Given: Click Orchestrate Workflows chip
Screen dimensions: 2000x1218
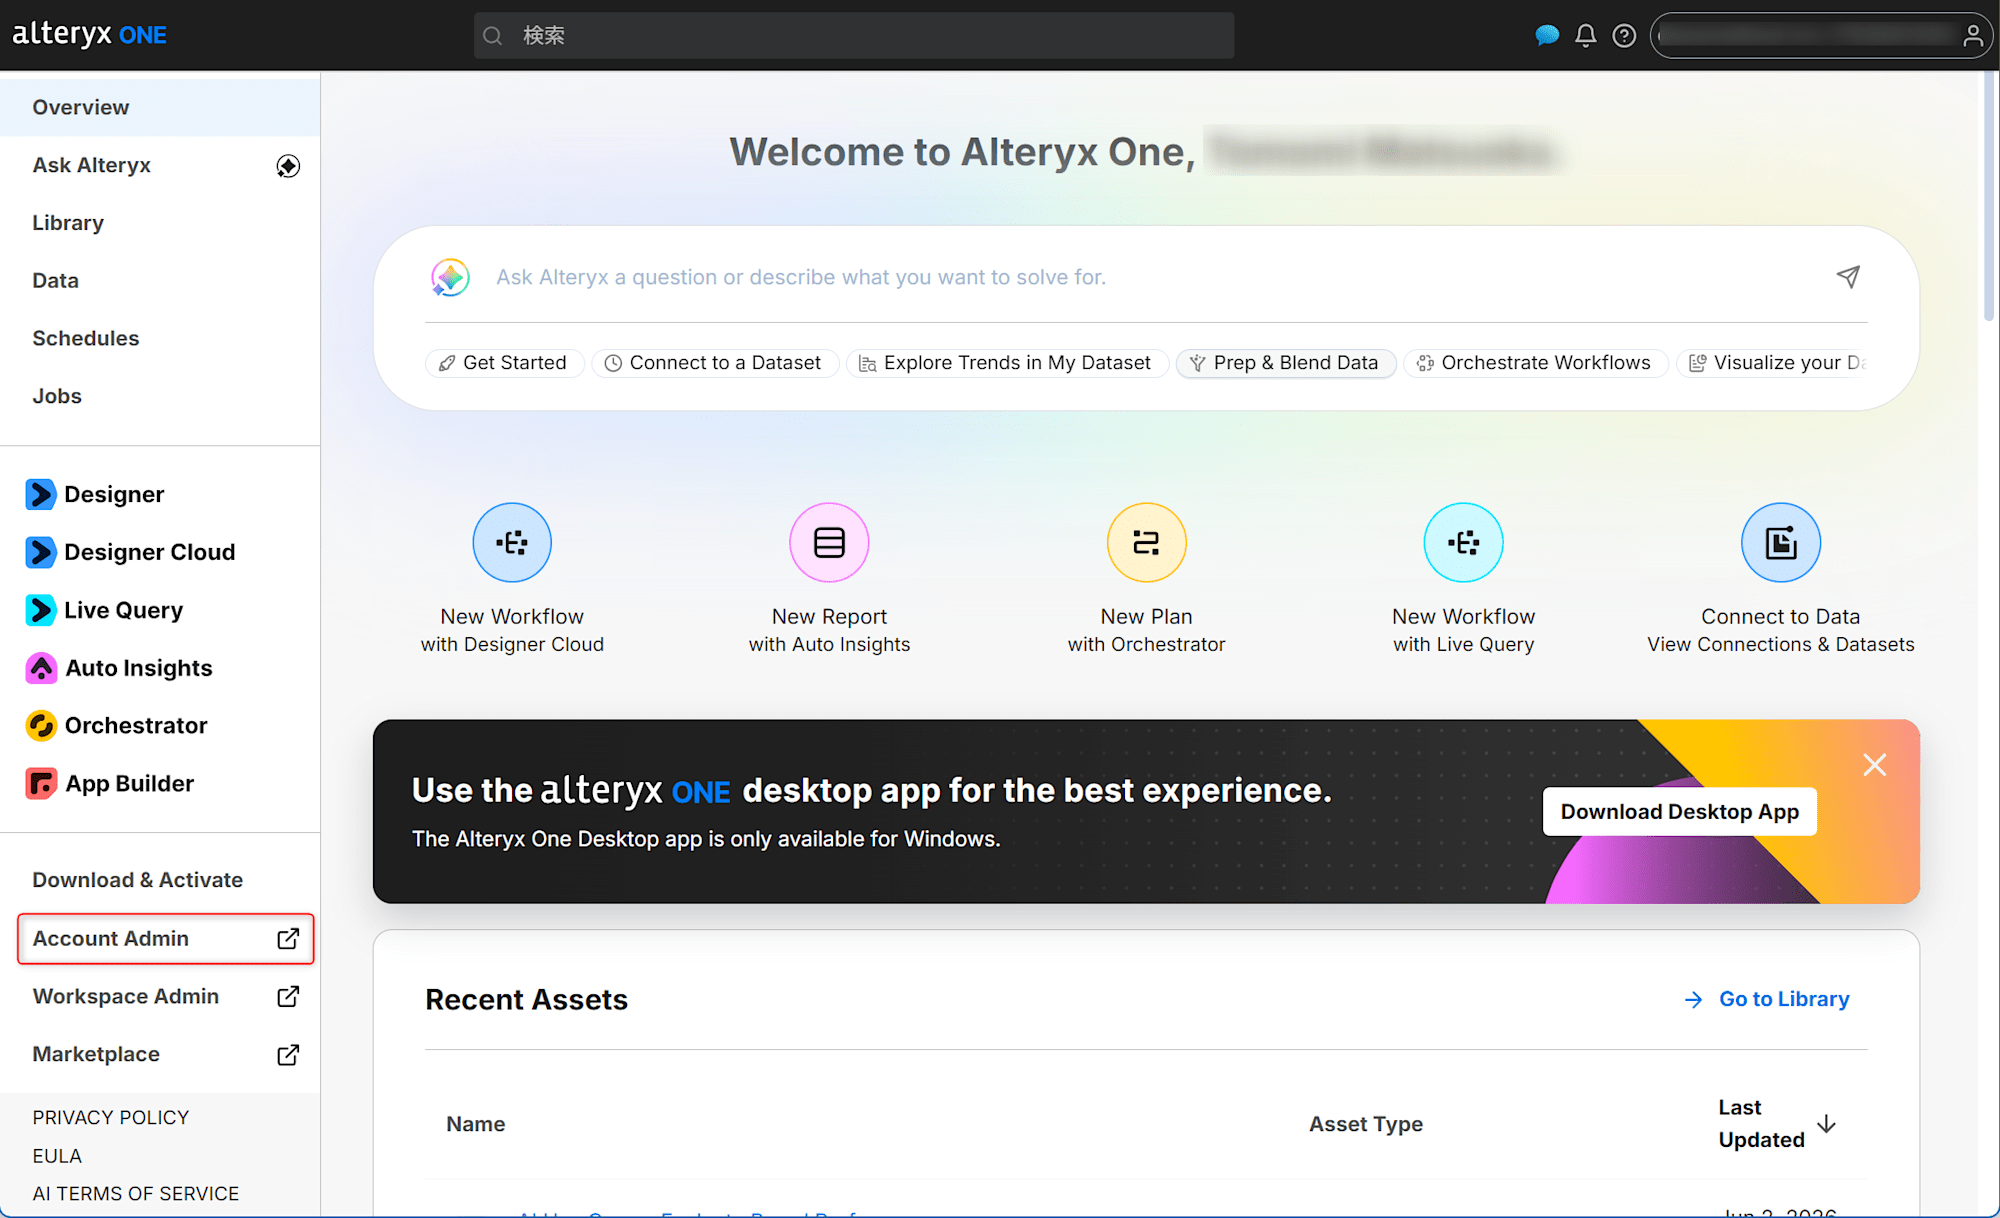Looking at the screenshot, I should (1535, 363).
